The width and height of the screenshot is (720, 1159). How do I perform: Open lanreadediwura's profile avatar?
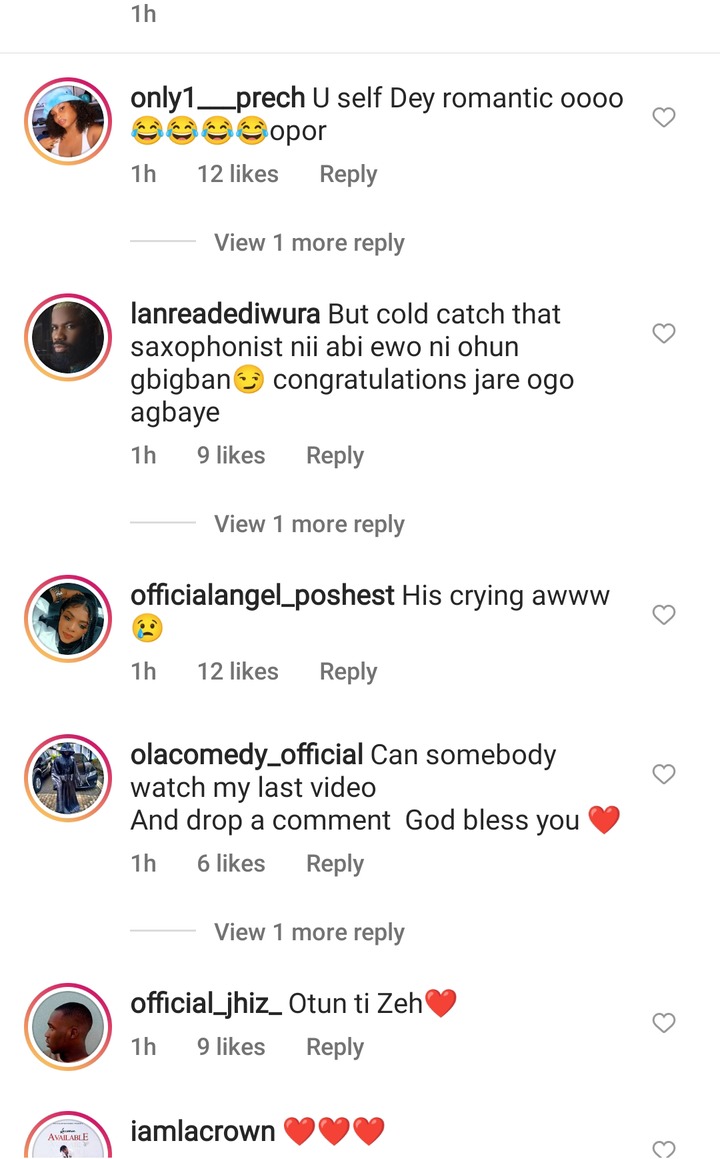(68, 337)
